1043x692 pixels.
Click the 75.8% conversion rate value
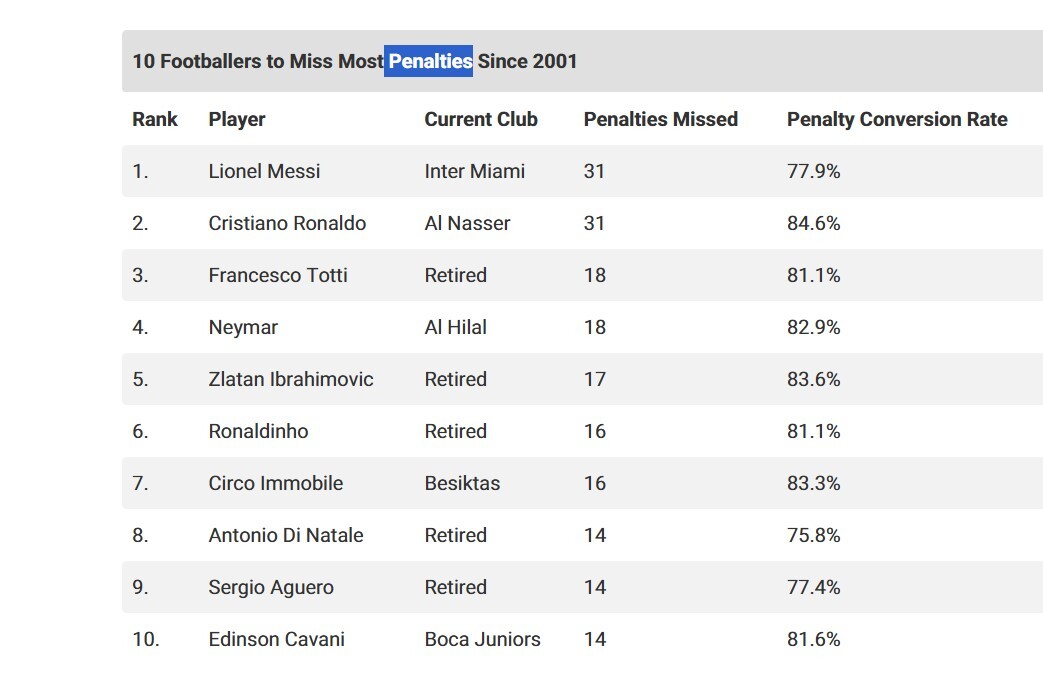click(x=813, y=535)
